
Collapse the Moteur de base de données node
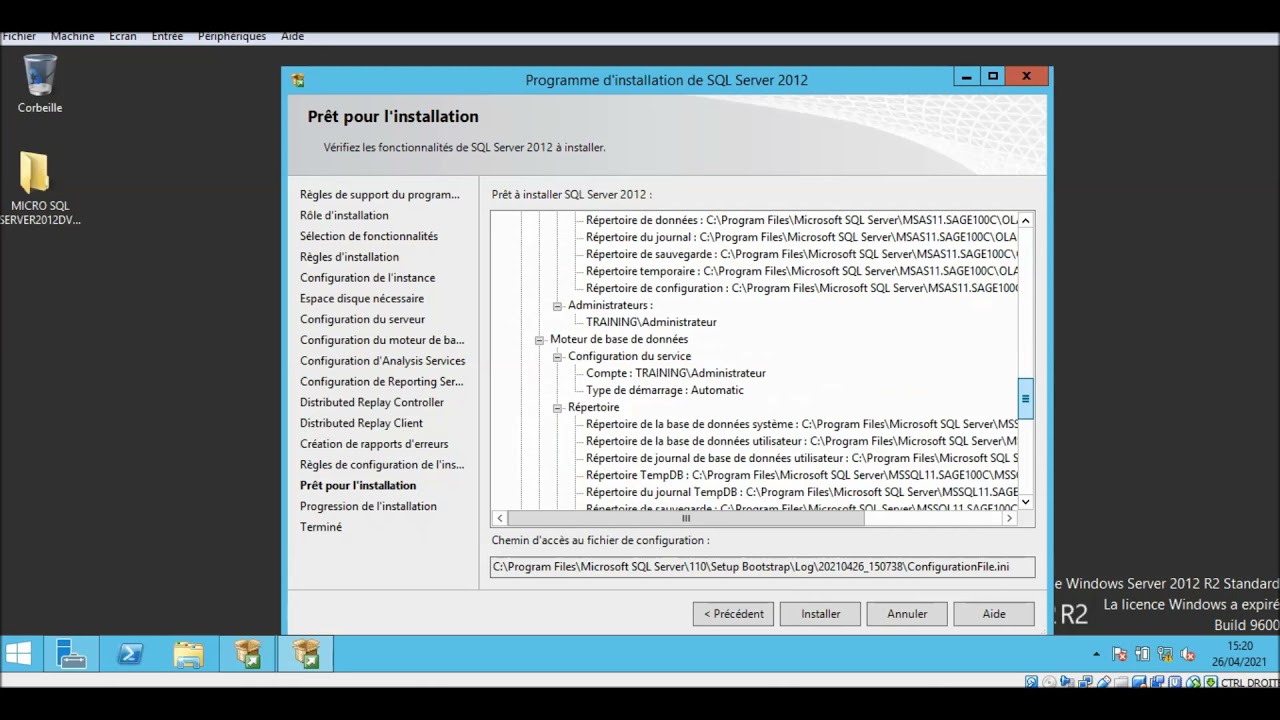[540, 340]
